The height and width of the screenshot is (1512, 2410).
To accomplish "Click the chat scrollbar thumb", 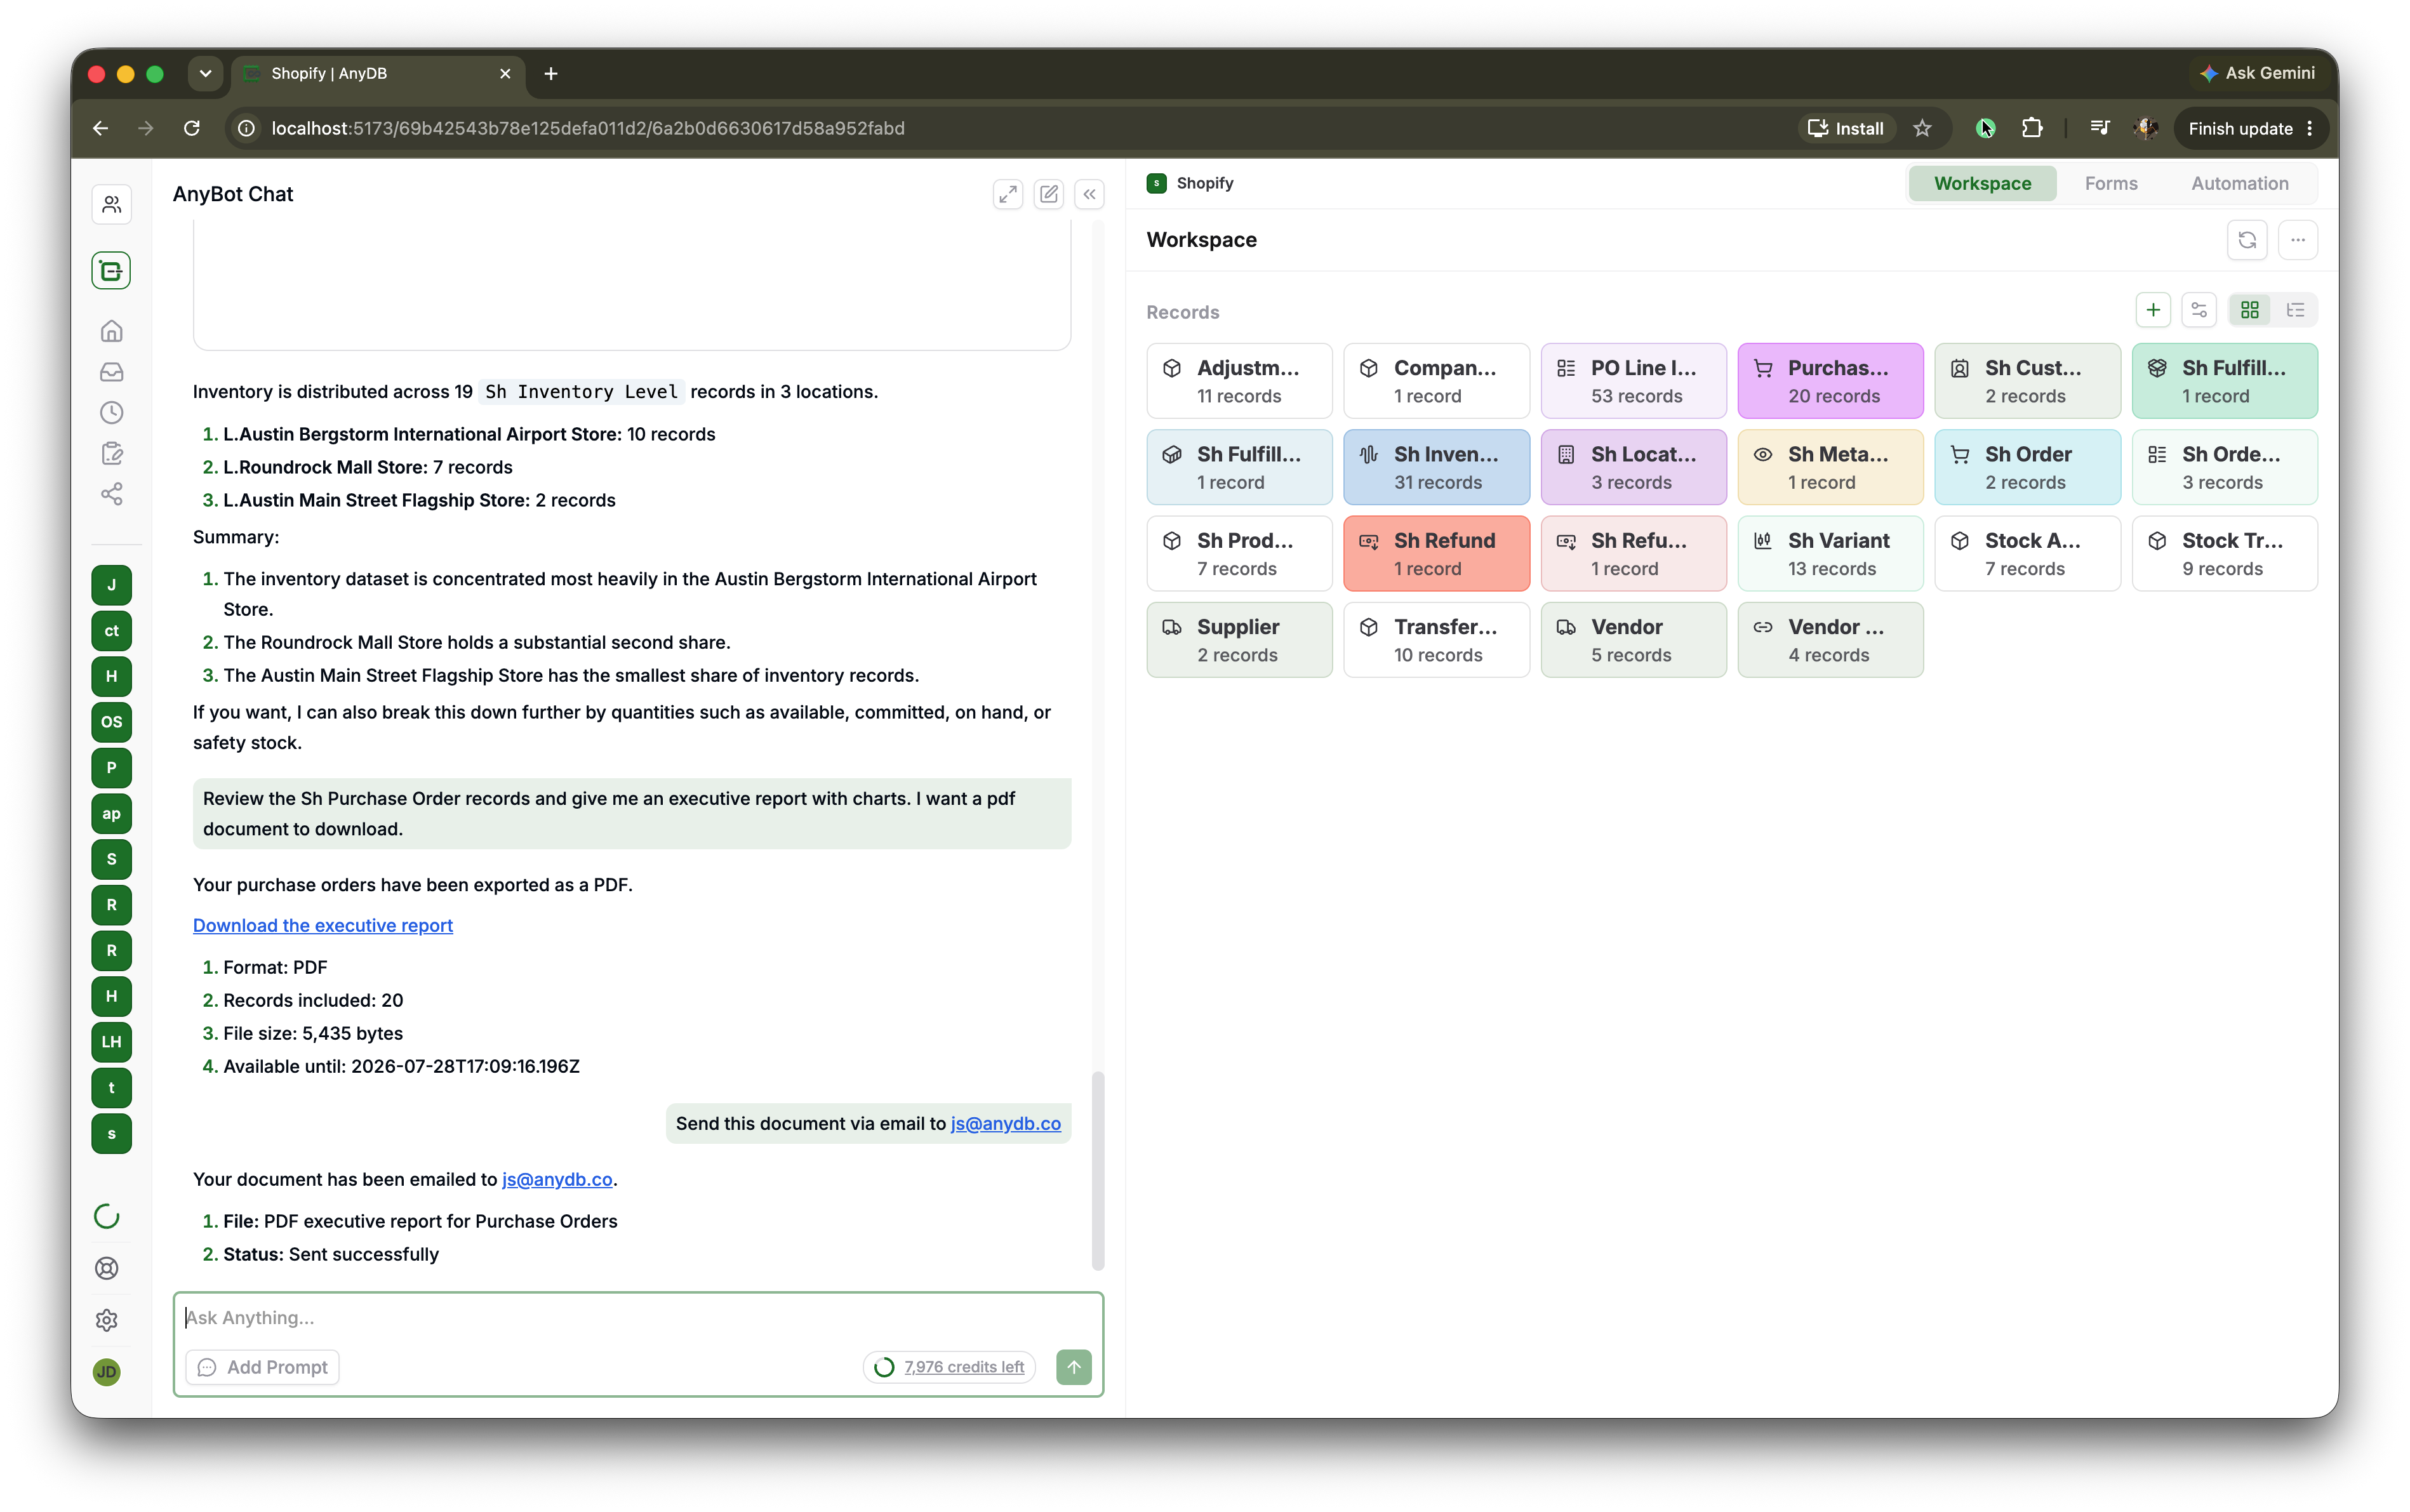I will (x=1098, y=1170).
